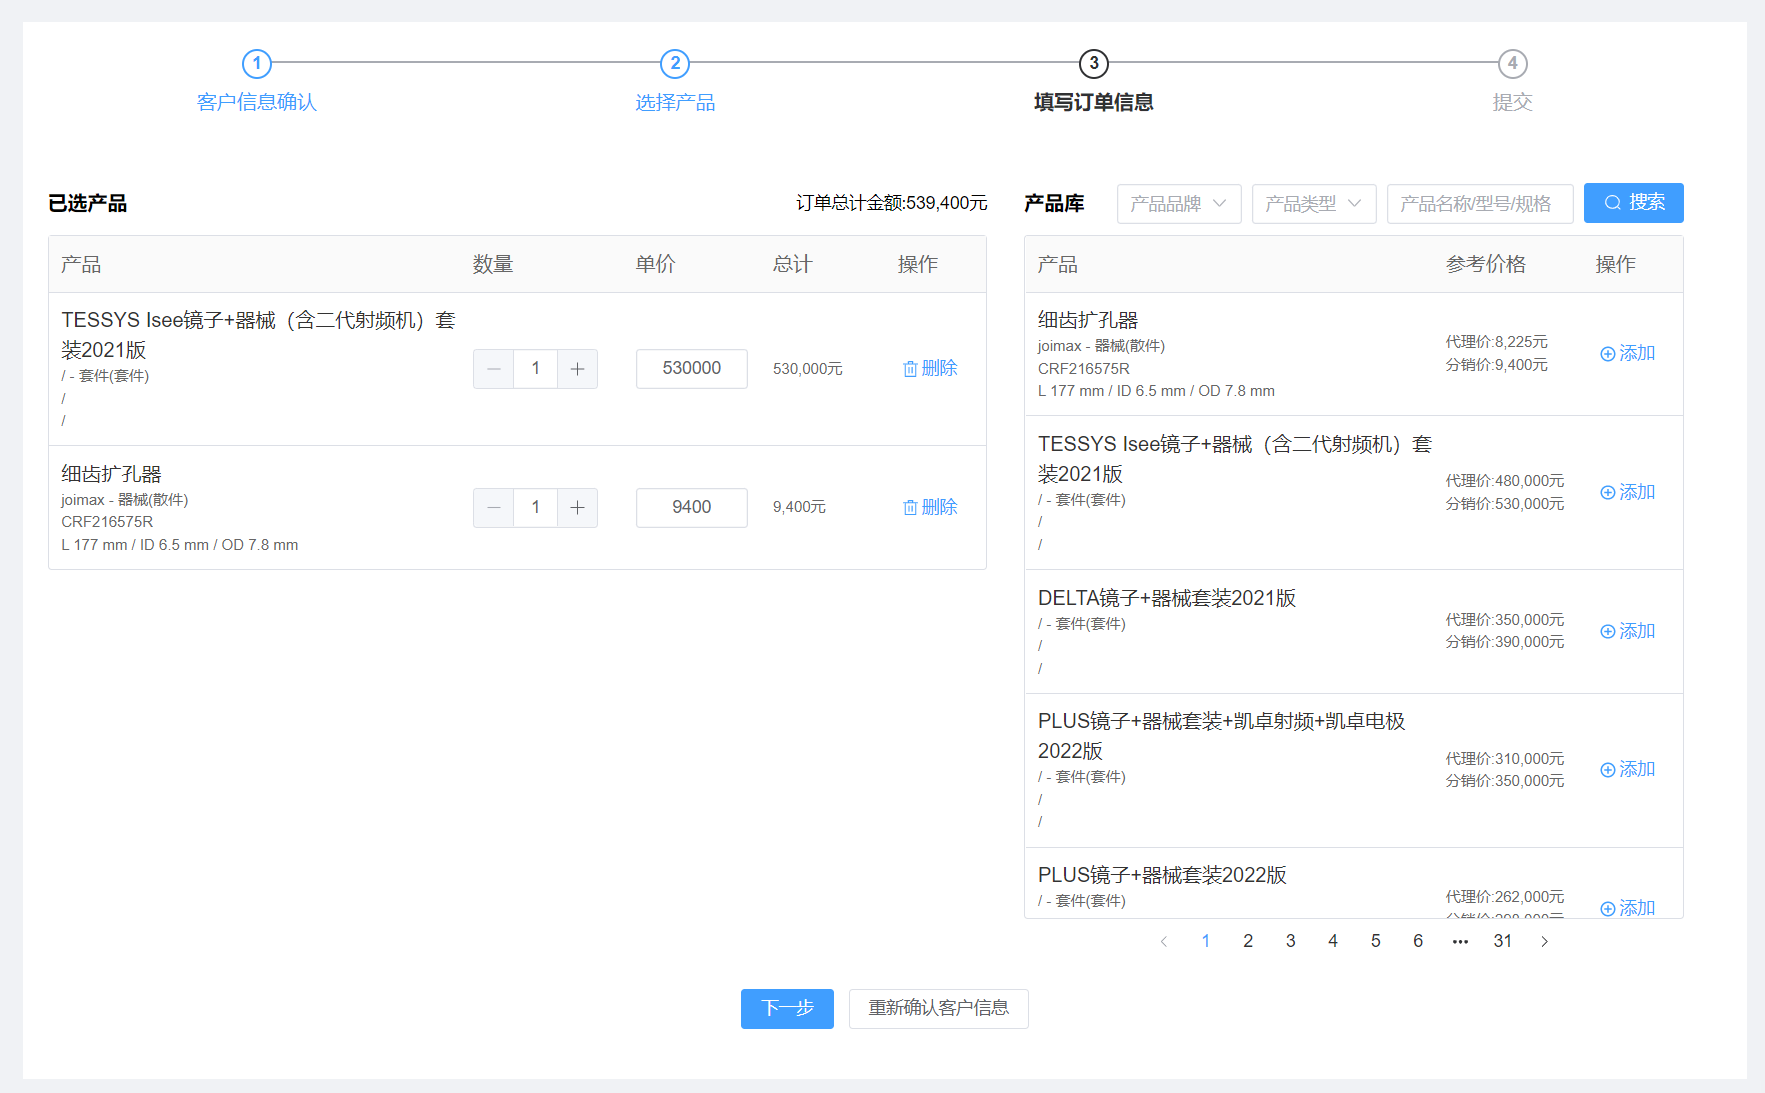Select page 2 in pagination
Screen dimensions: 1765x1093
(x=1248, y=942)
